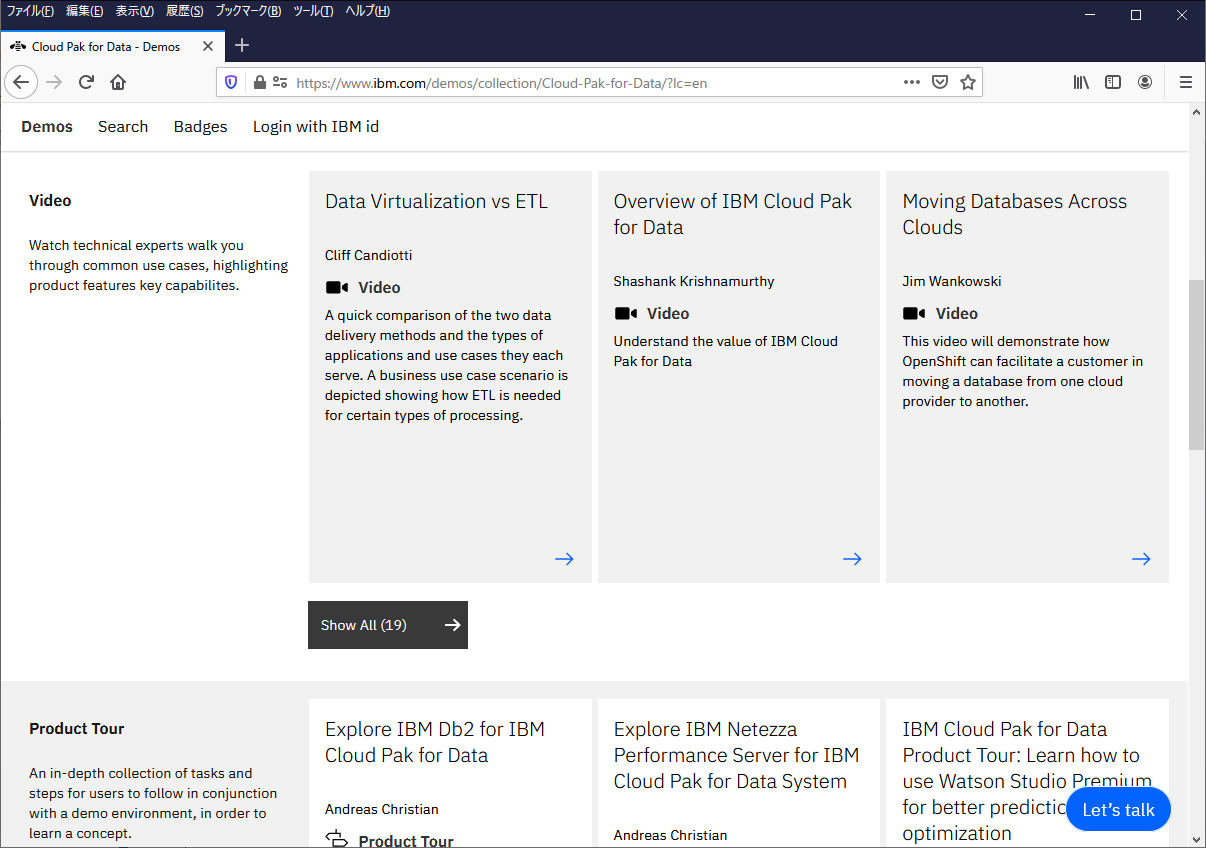
Task: Open the Firefox account profile icon
Action: tap(1145, 82)
